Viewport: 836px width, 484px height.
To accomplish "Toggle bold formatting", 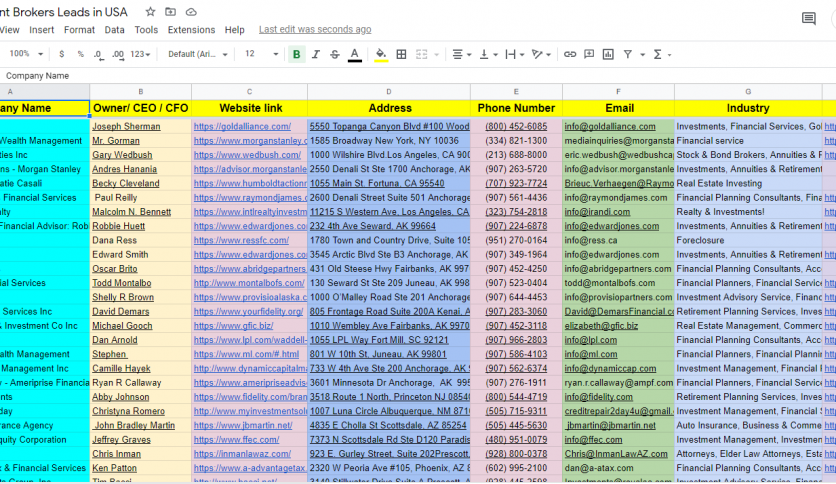I will click(x=296, y=54).
